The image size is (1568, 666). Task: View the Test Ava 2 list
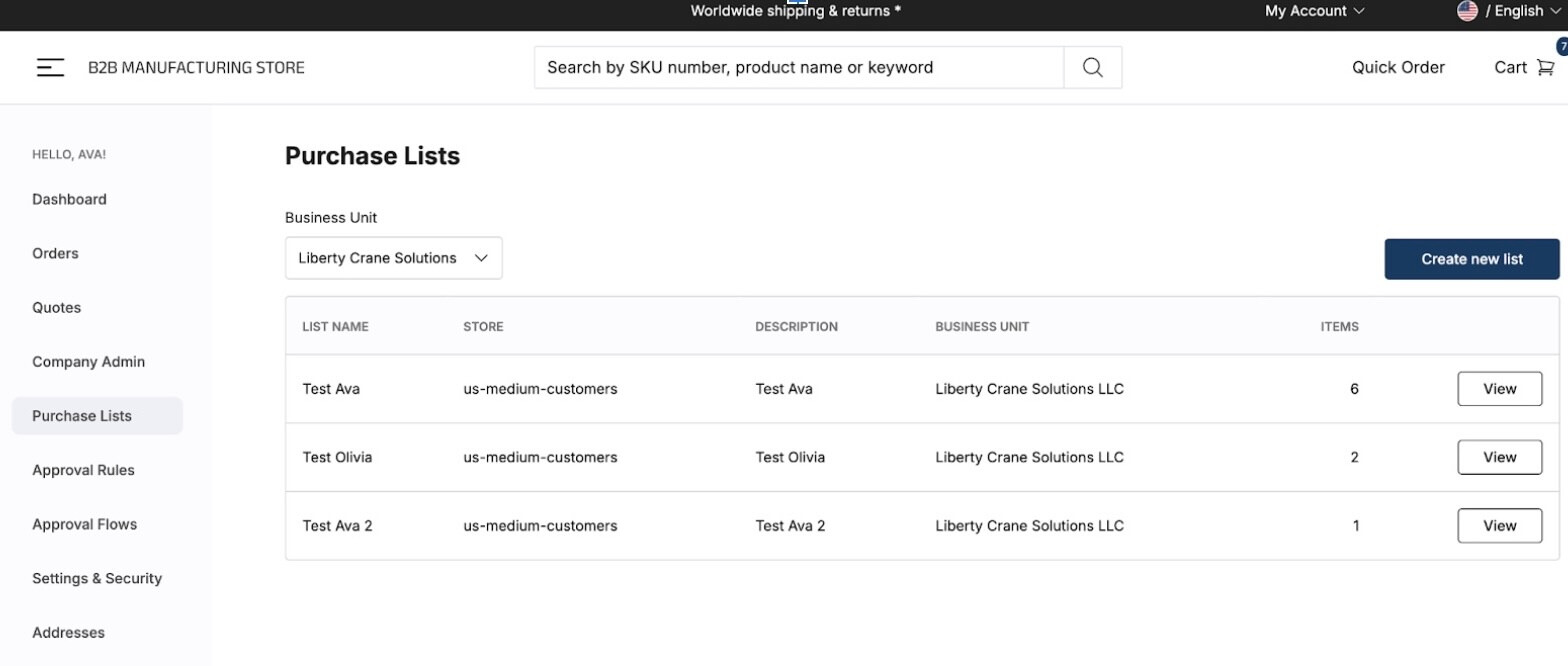click(1499, 526)
